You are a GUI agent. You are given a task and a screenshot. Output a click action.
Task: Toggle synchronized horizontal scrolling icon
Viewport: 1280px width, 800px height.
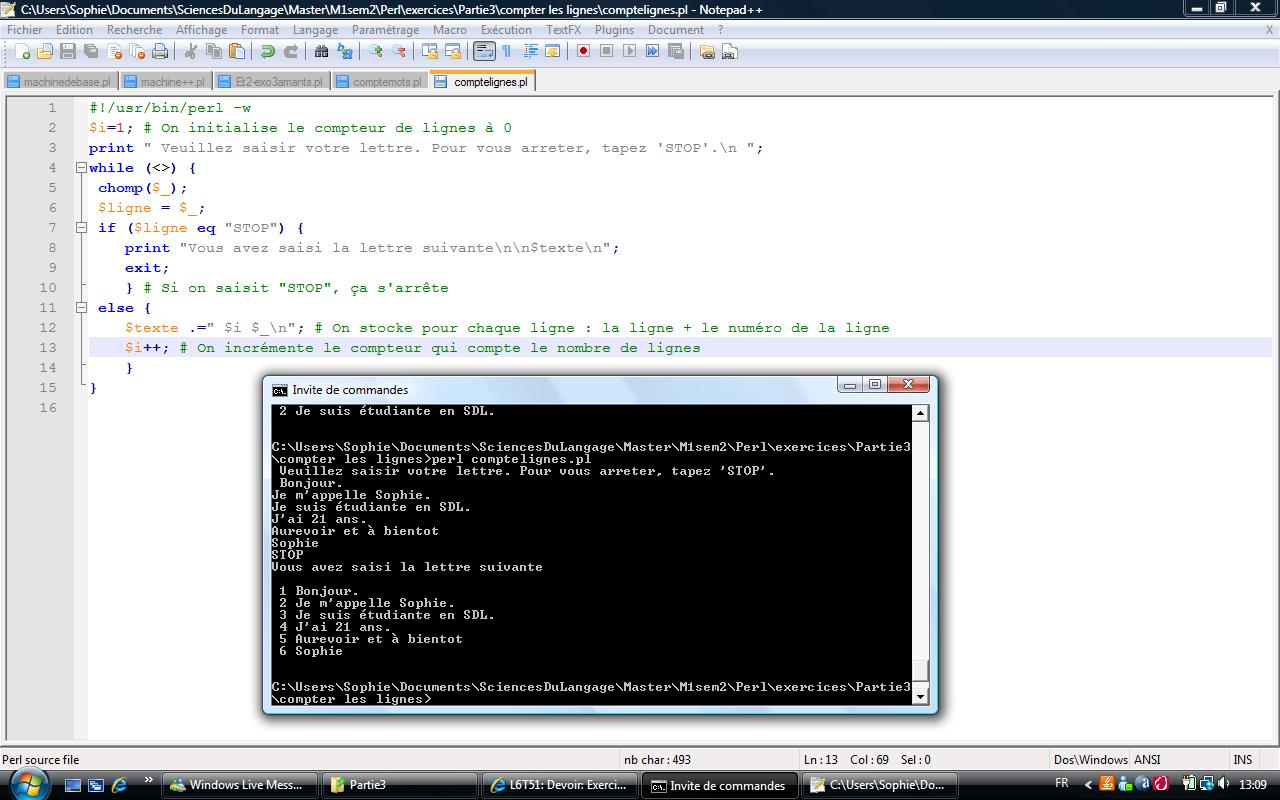click(453, 51)
